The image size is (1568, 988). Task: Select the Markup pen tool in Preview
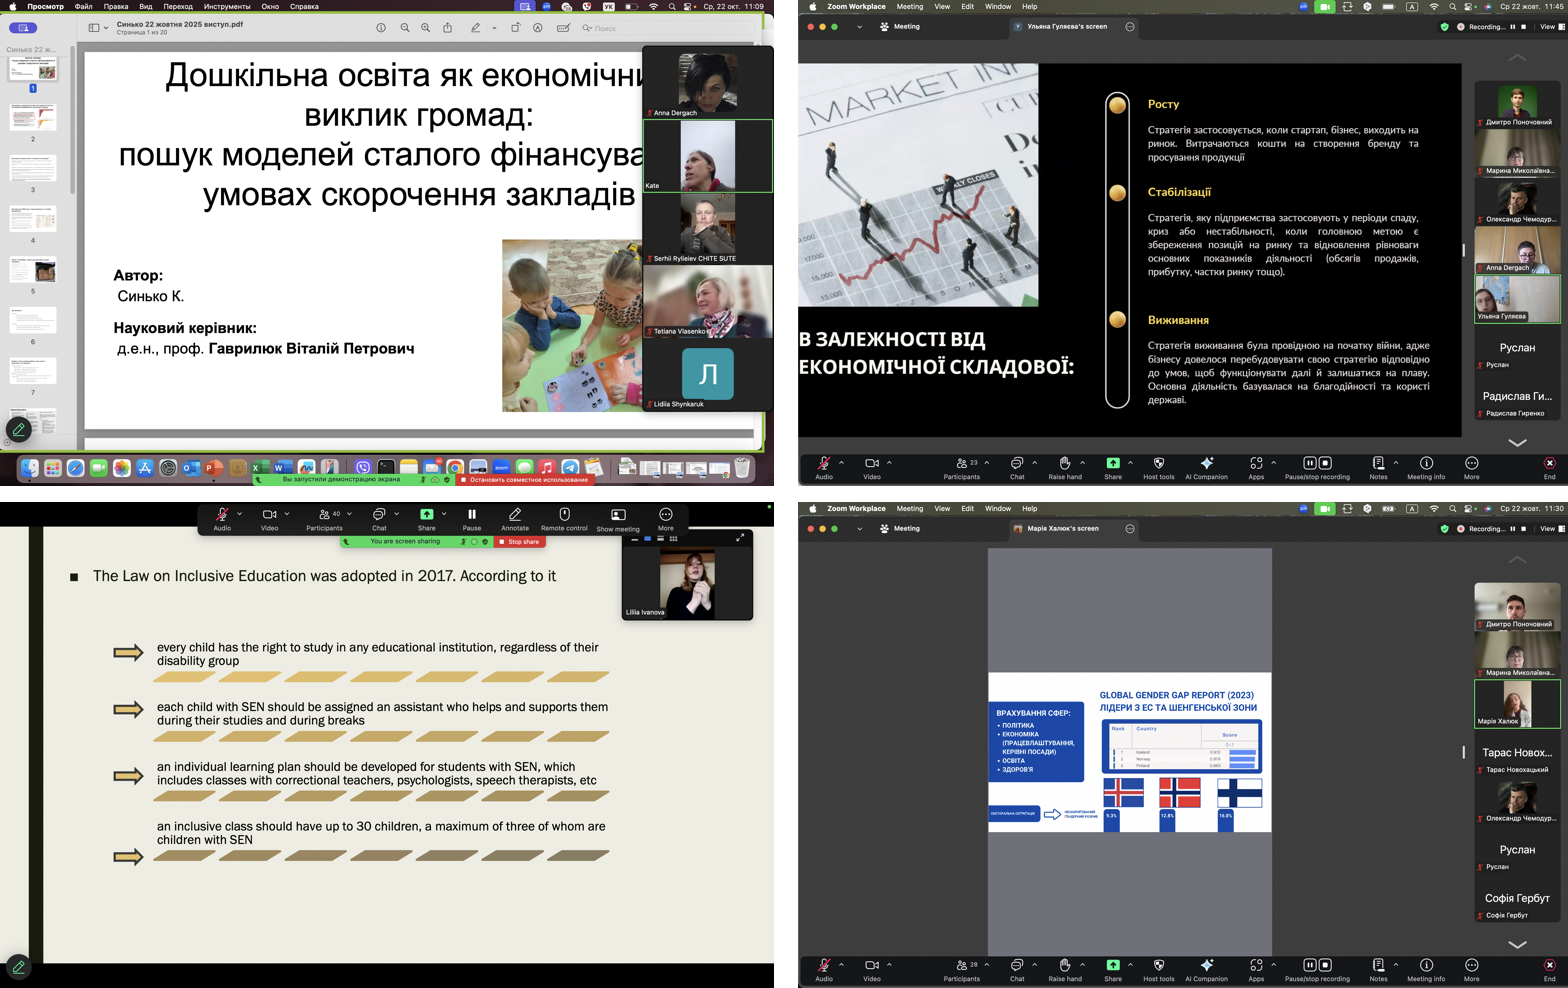click(475, 28)
